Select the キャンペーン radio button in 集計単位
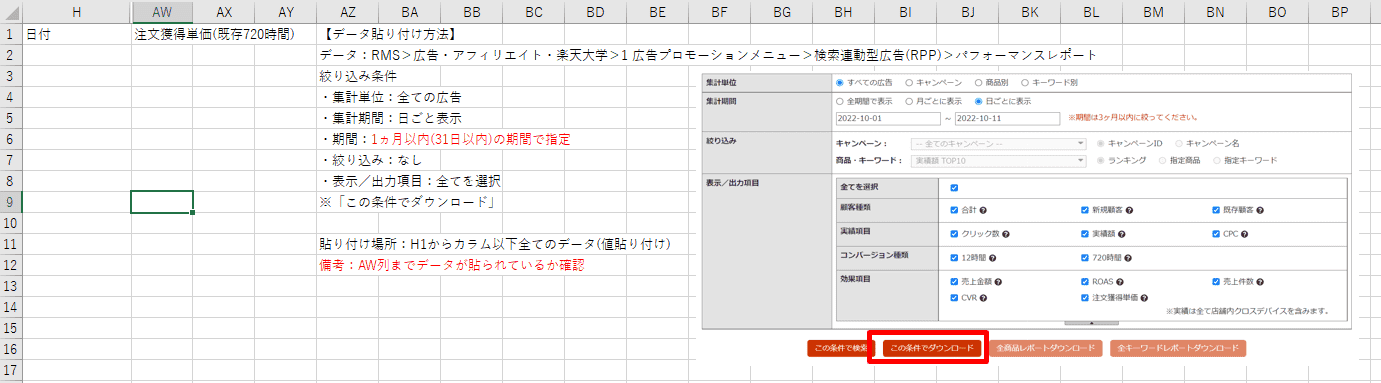 click(x=908, y=82)
